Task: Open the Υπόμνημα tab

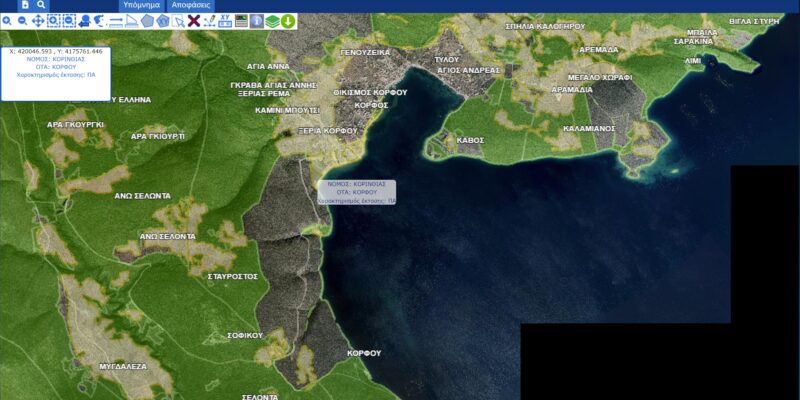Action: 140,5
